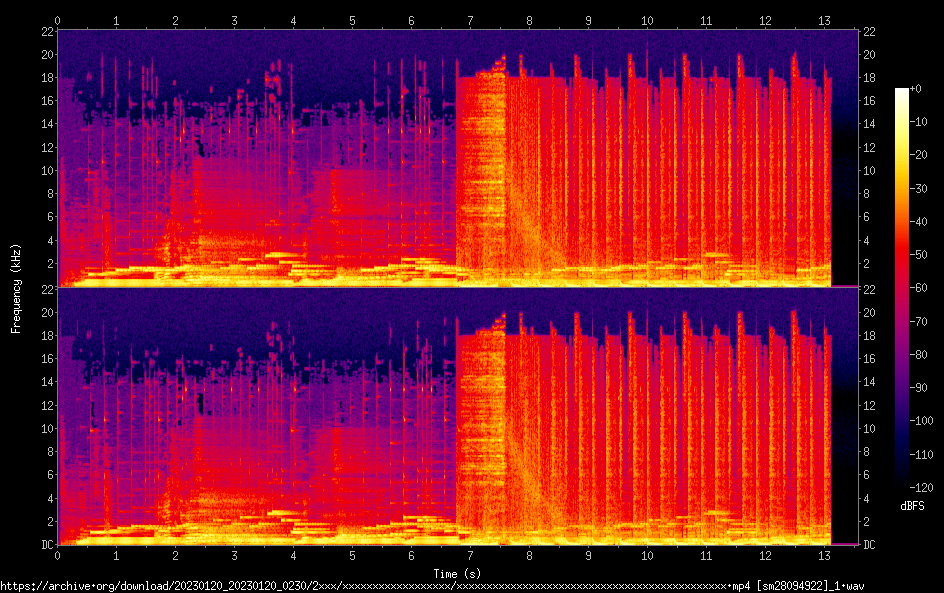The image size is (944, 593).
Task: Click the 22 kHz label at top-left of the upper channel
Action: (x=45, y=31)
